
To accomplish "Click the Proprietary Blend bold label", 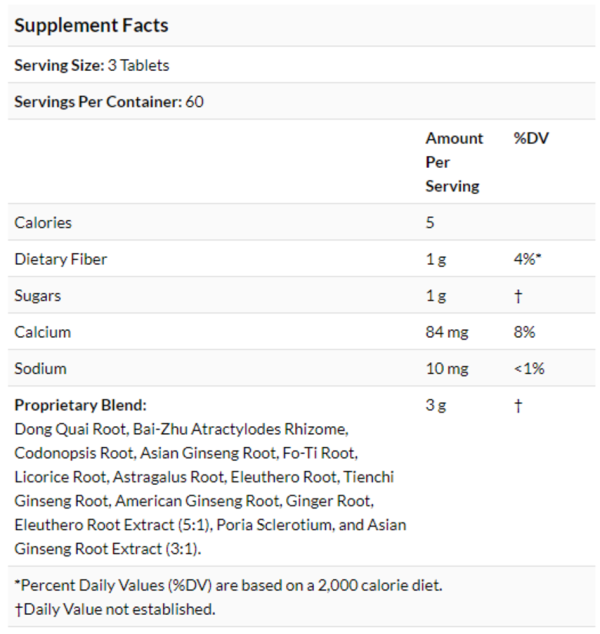I will tap(80, 405).
